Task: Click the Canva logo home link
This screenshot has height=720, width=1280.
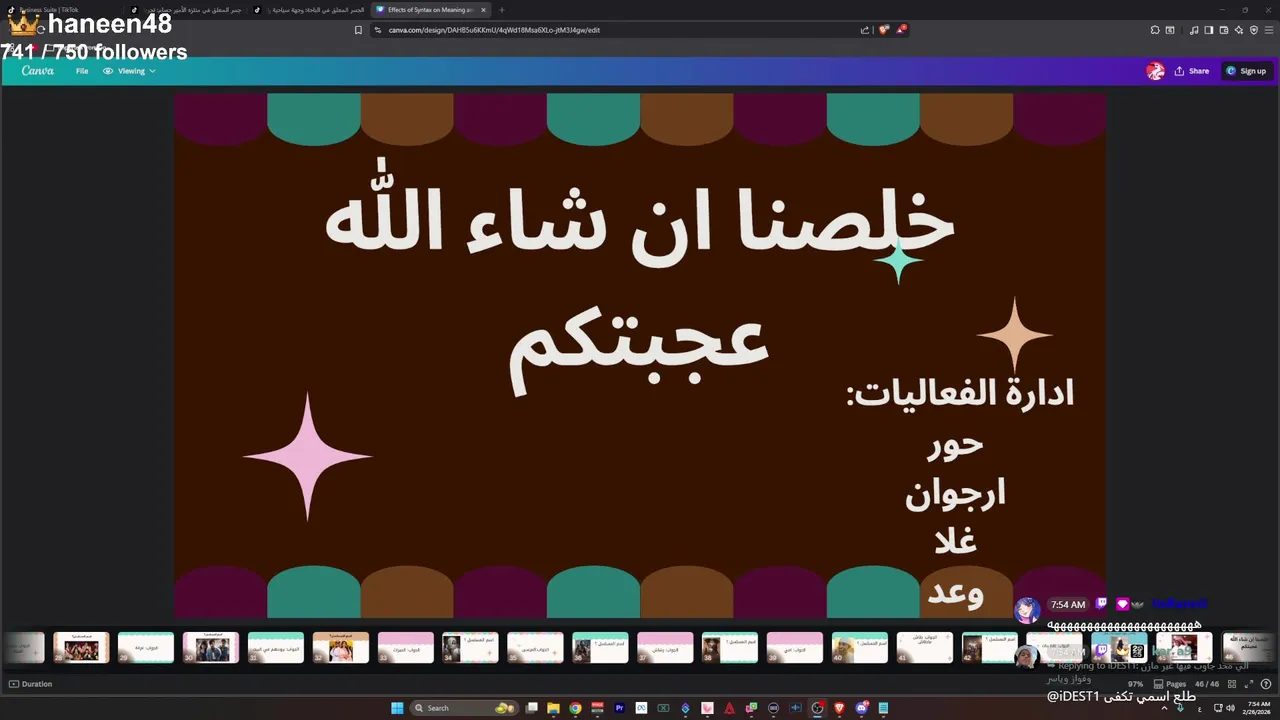Action: [38, 71]
